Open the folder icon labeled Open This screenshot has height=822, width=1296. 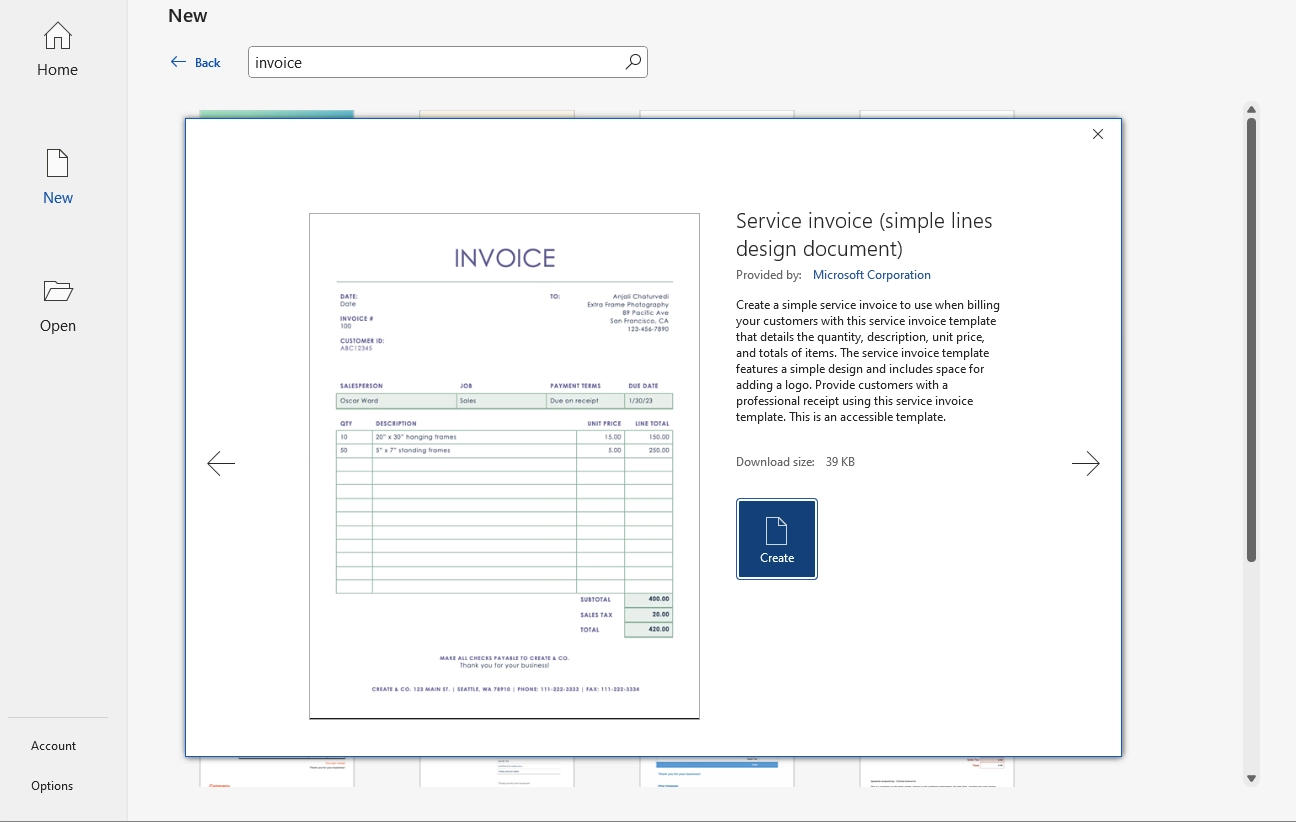coord(57,292)
